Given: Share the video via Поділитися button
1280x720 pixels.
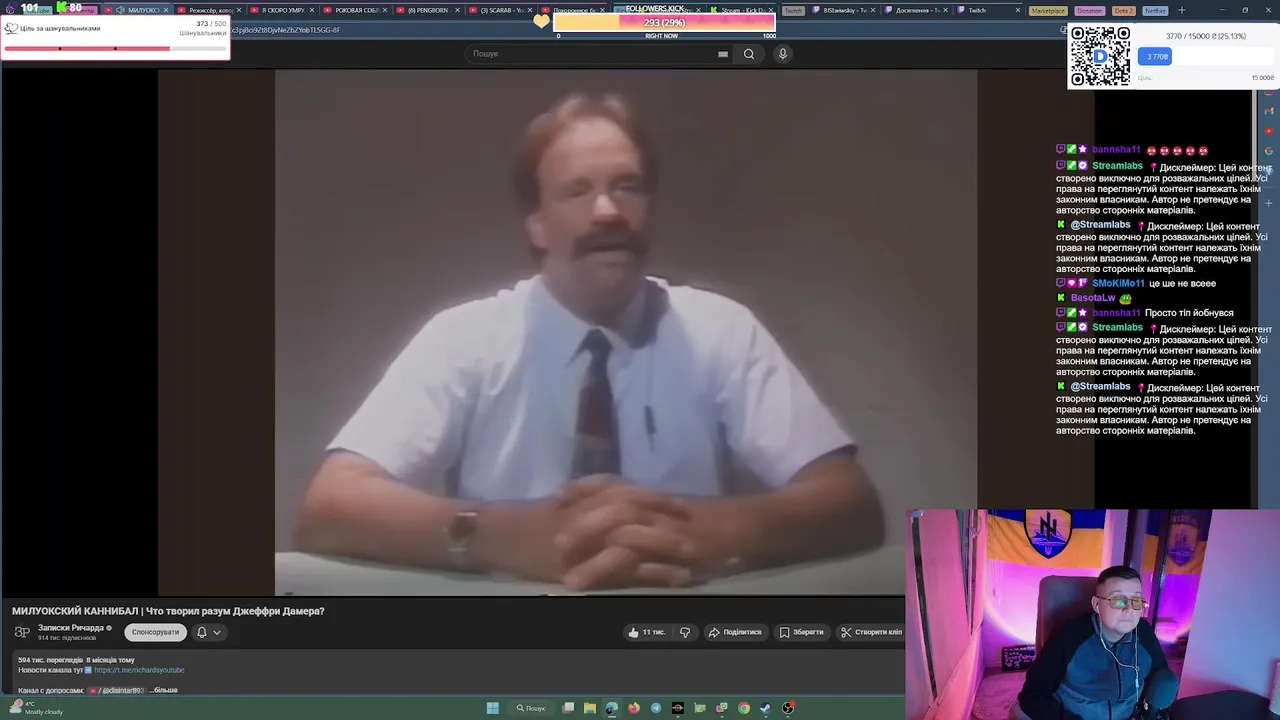Looking at the screenshot, I should pyautogui.click(x=735, y=632).
